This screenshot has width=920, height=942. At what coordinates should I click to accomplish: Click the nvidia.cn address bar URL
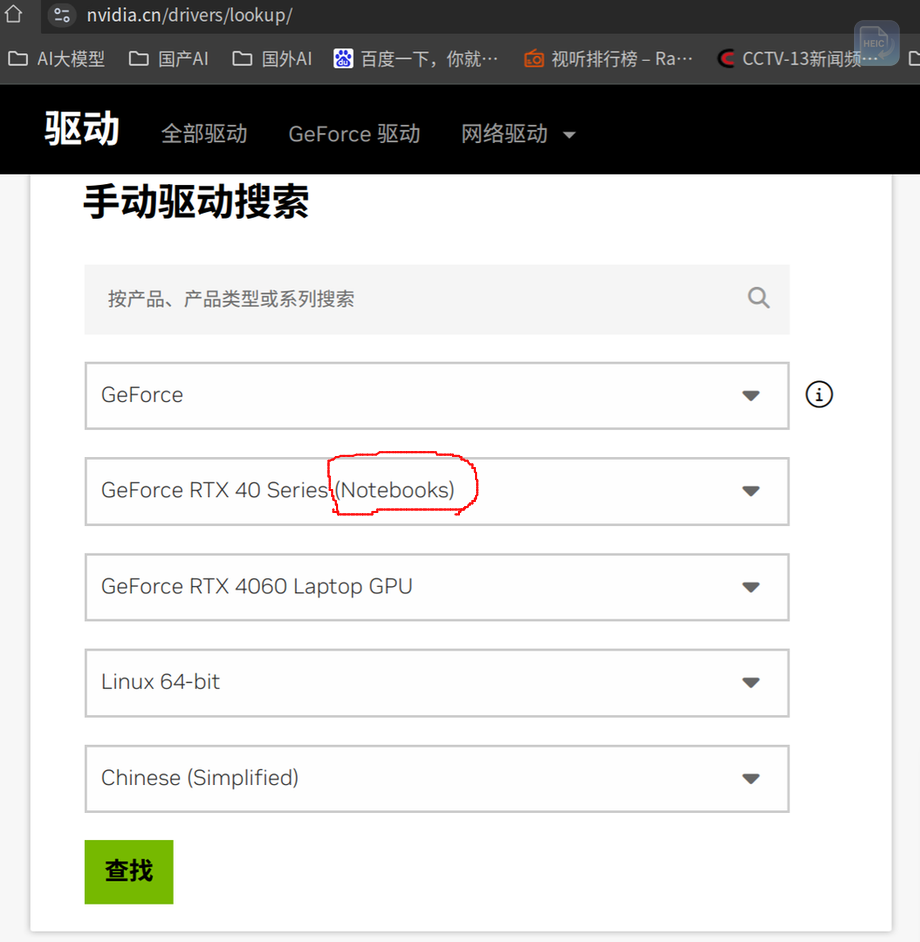[x=189, y=15]
